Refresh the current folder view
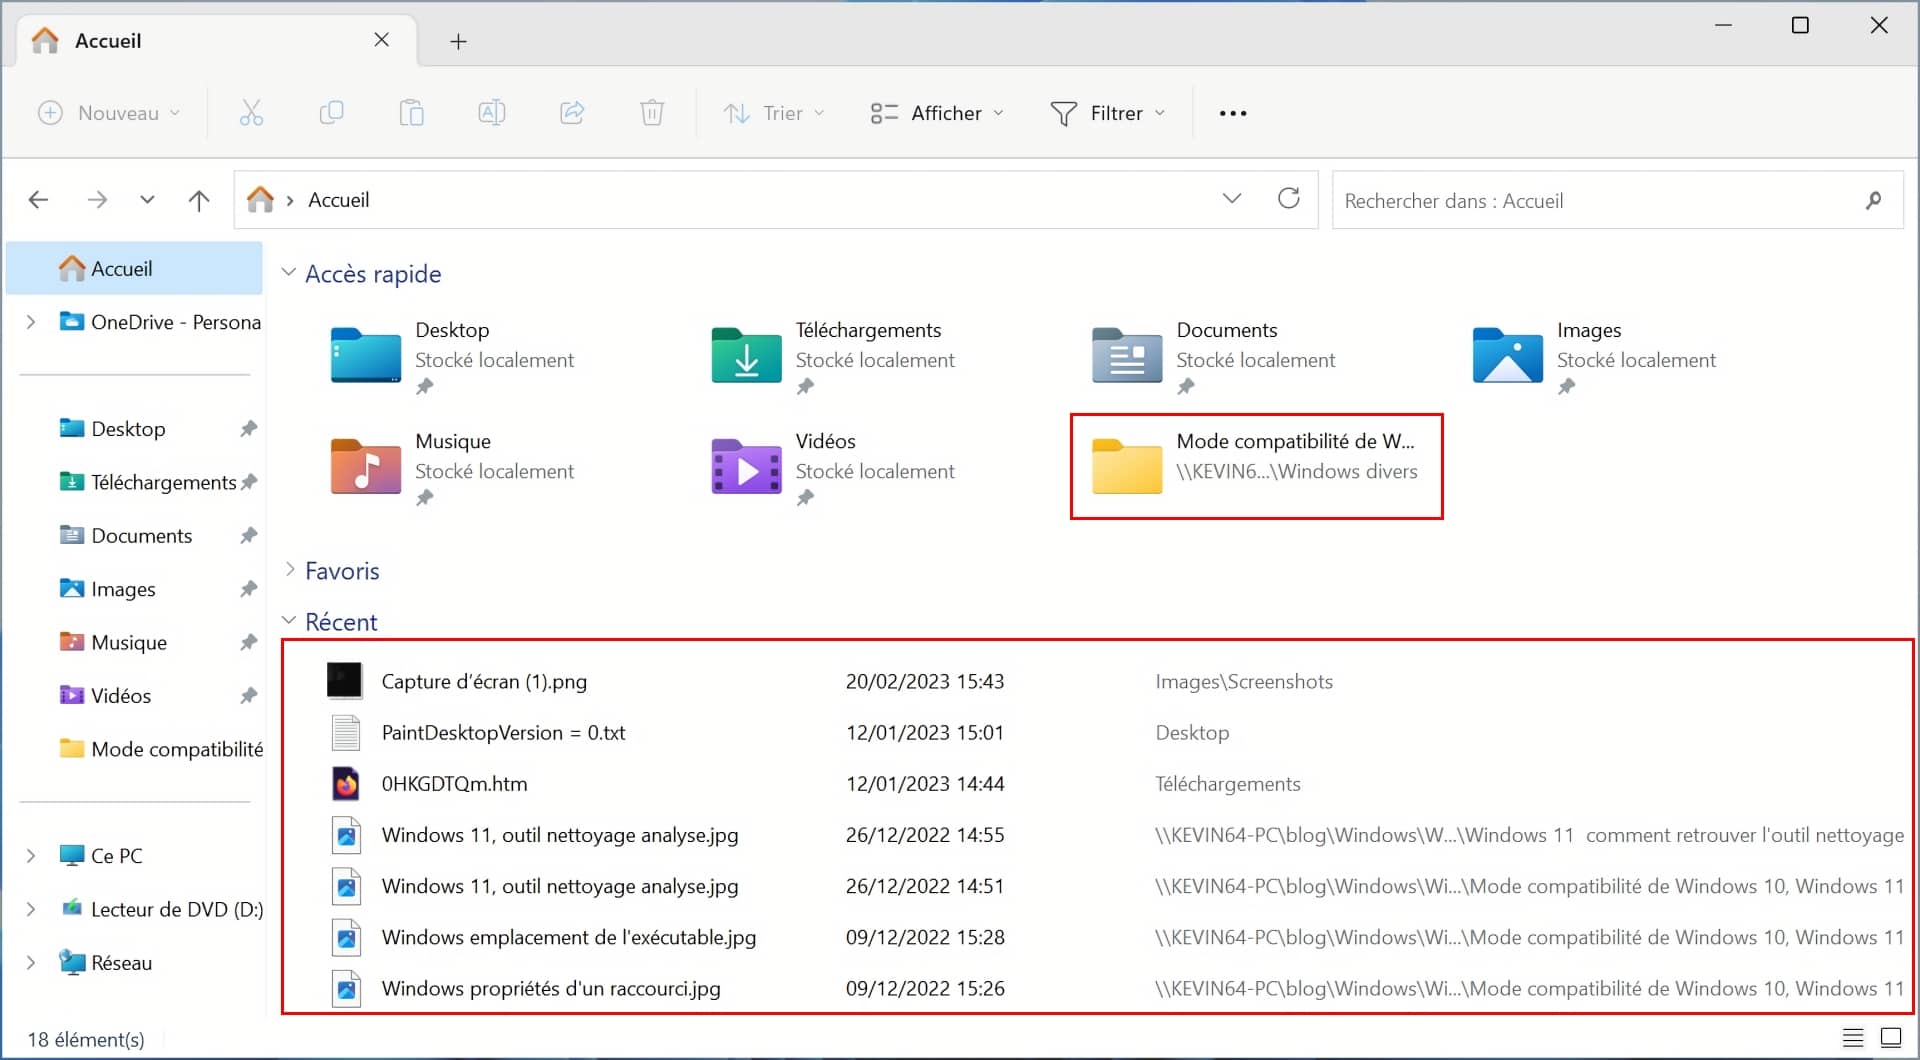 point(1289,199)
